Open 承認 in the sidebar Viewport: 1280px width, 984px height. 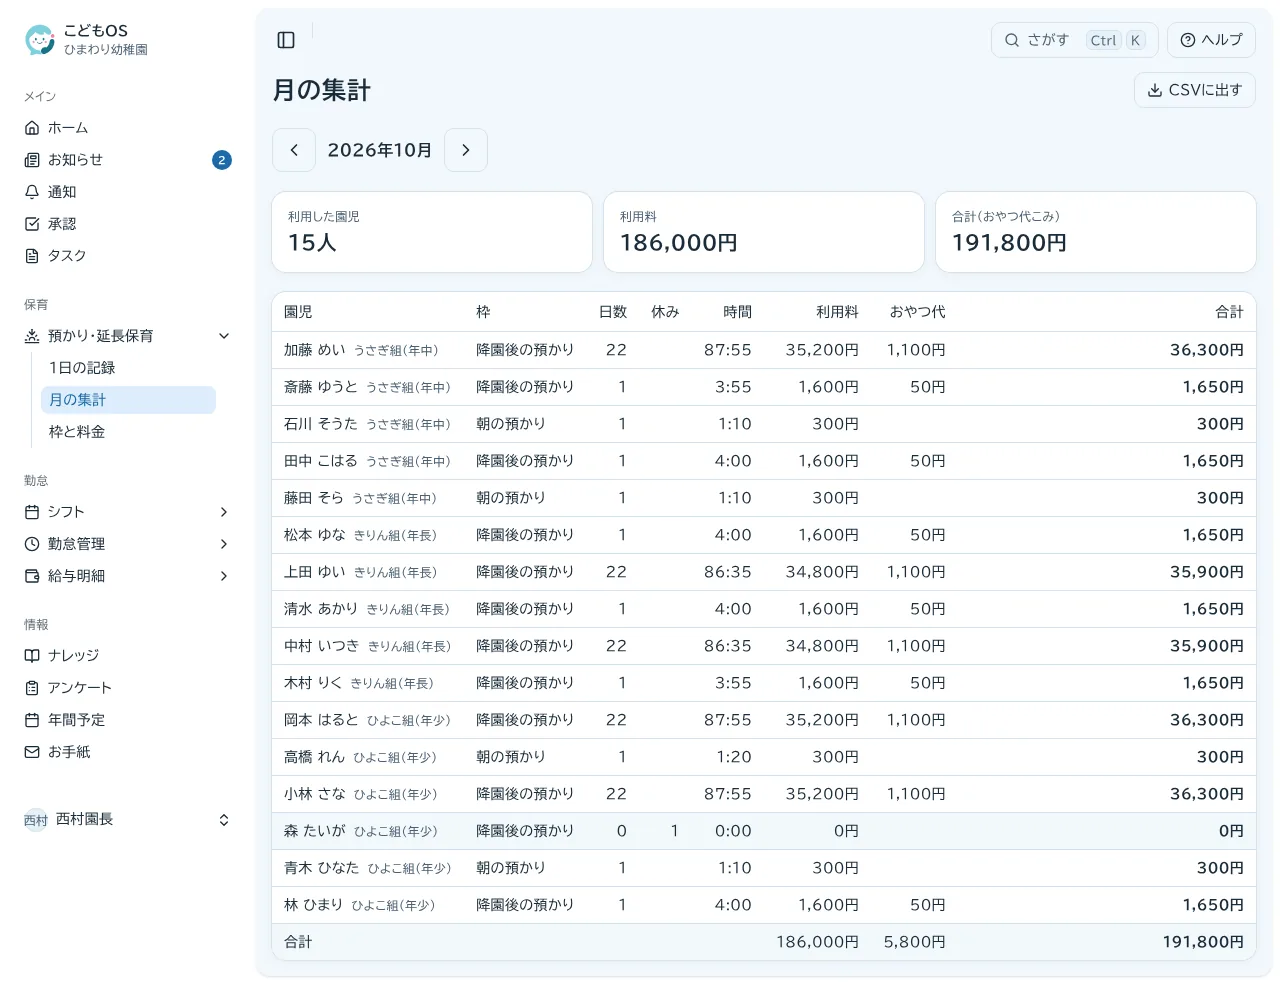[x=128, y=224]
